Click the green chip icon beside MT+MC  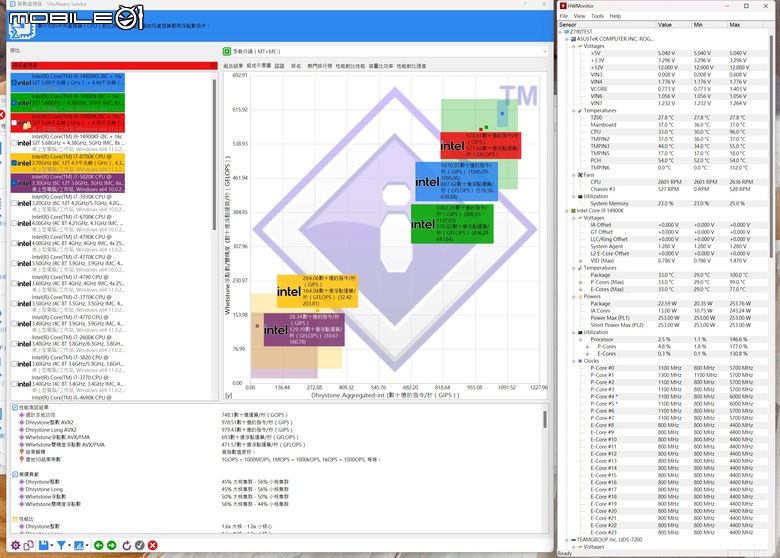pyautogui.click(x=227, y=51)
